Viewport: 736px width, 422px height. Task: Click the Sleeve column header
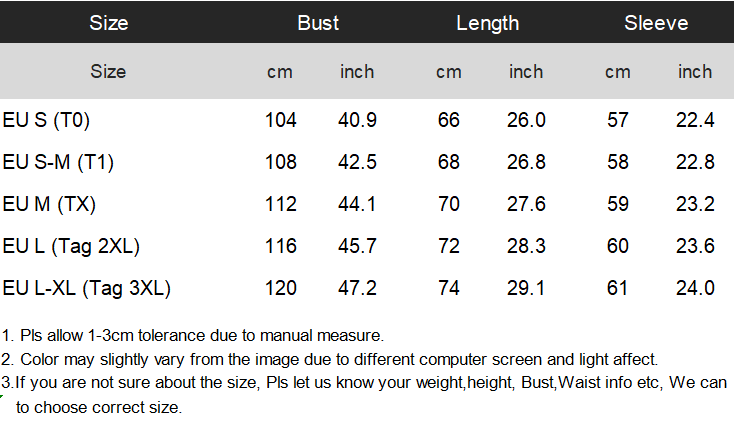[x=656, y=23]
